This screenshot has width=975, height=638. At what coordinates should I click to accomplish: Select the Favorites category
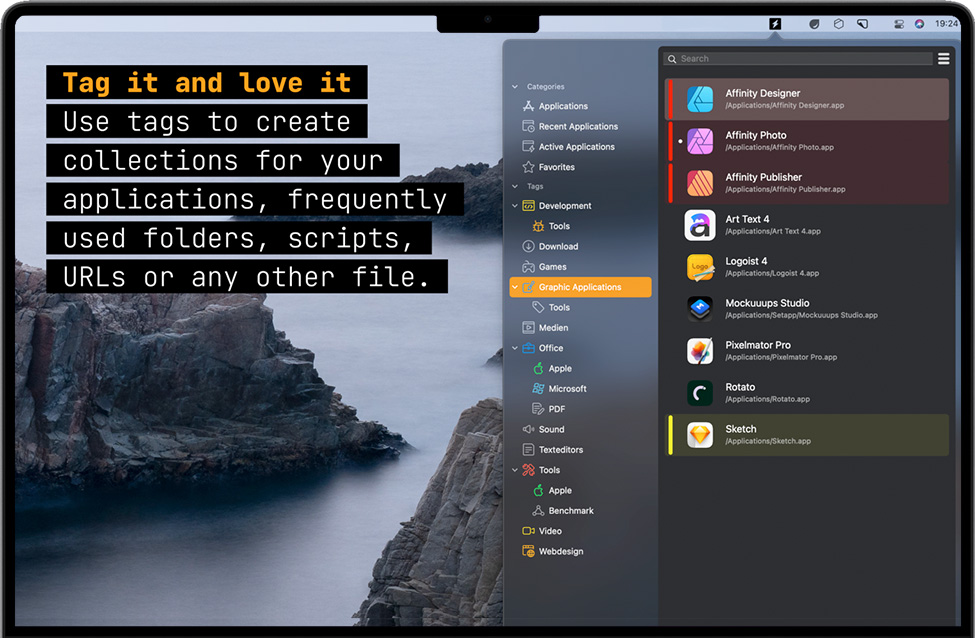[556, 167]
